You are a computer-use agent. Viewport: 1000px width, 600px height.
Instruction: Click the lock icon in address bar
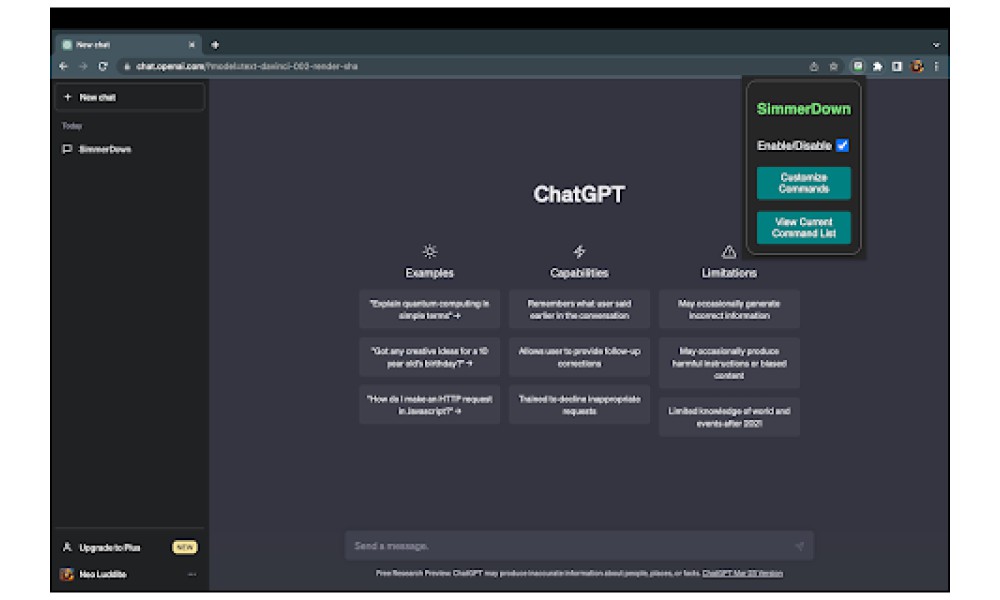(x=127, y=66)
